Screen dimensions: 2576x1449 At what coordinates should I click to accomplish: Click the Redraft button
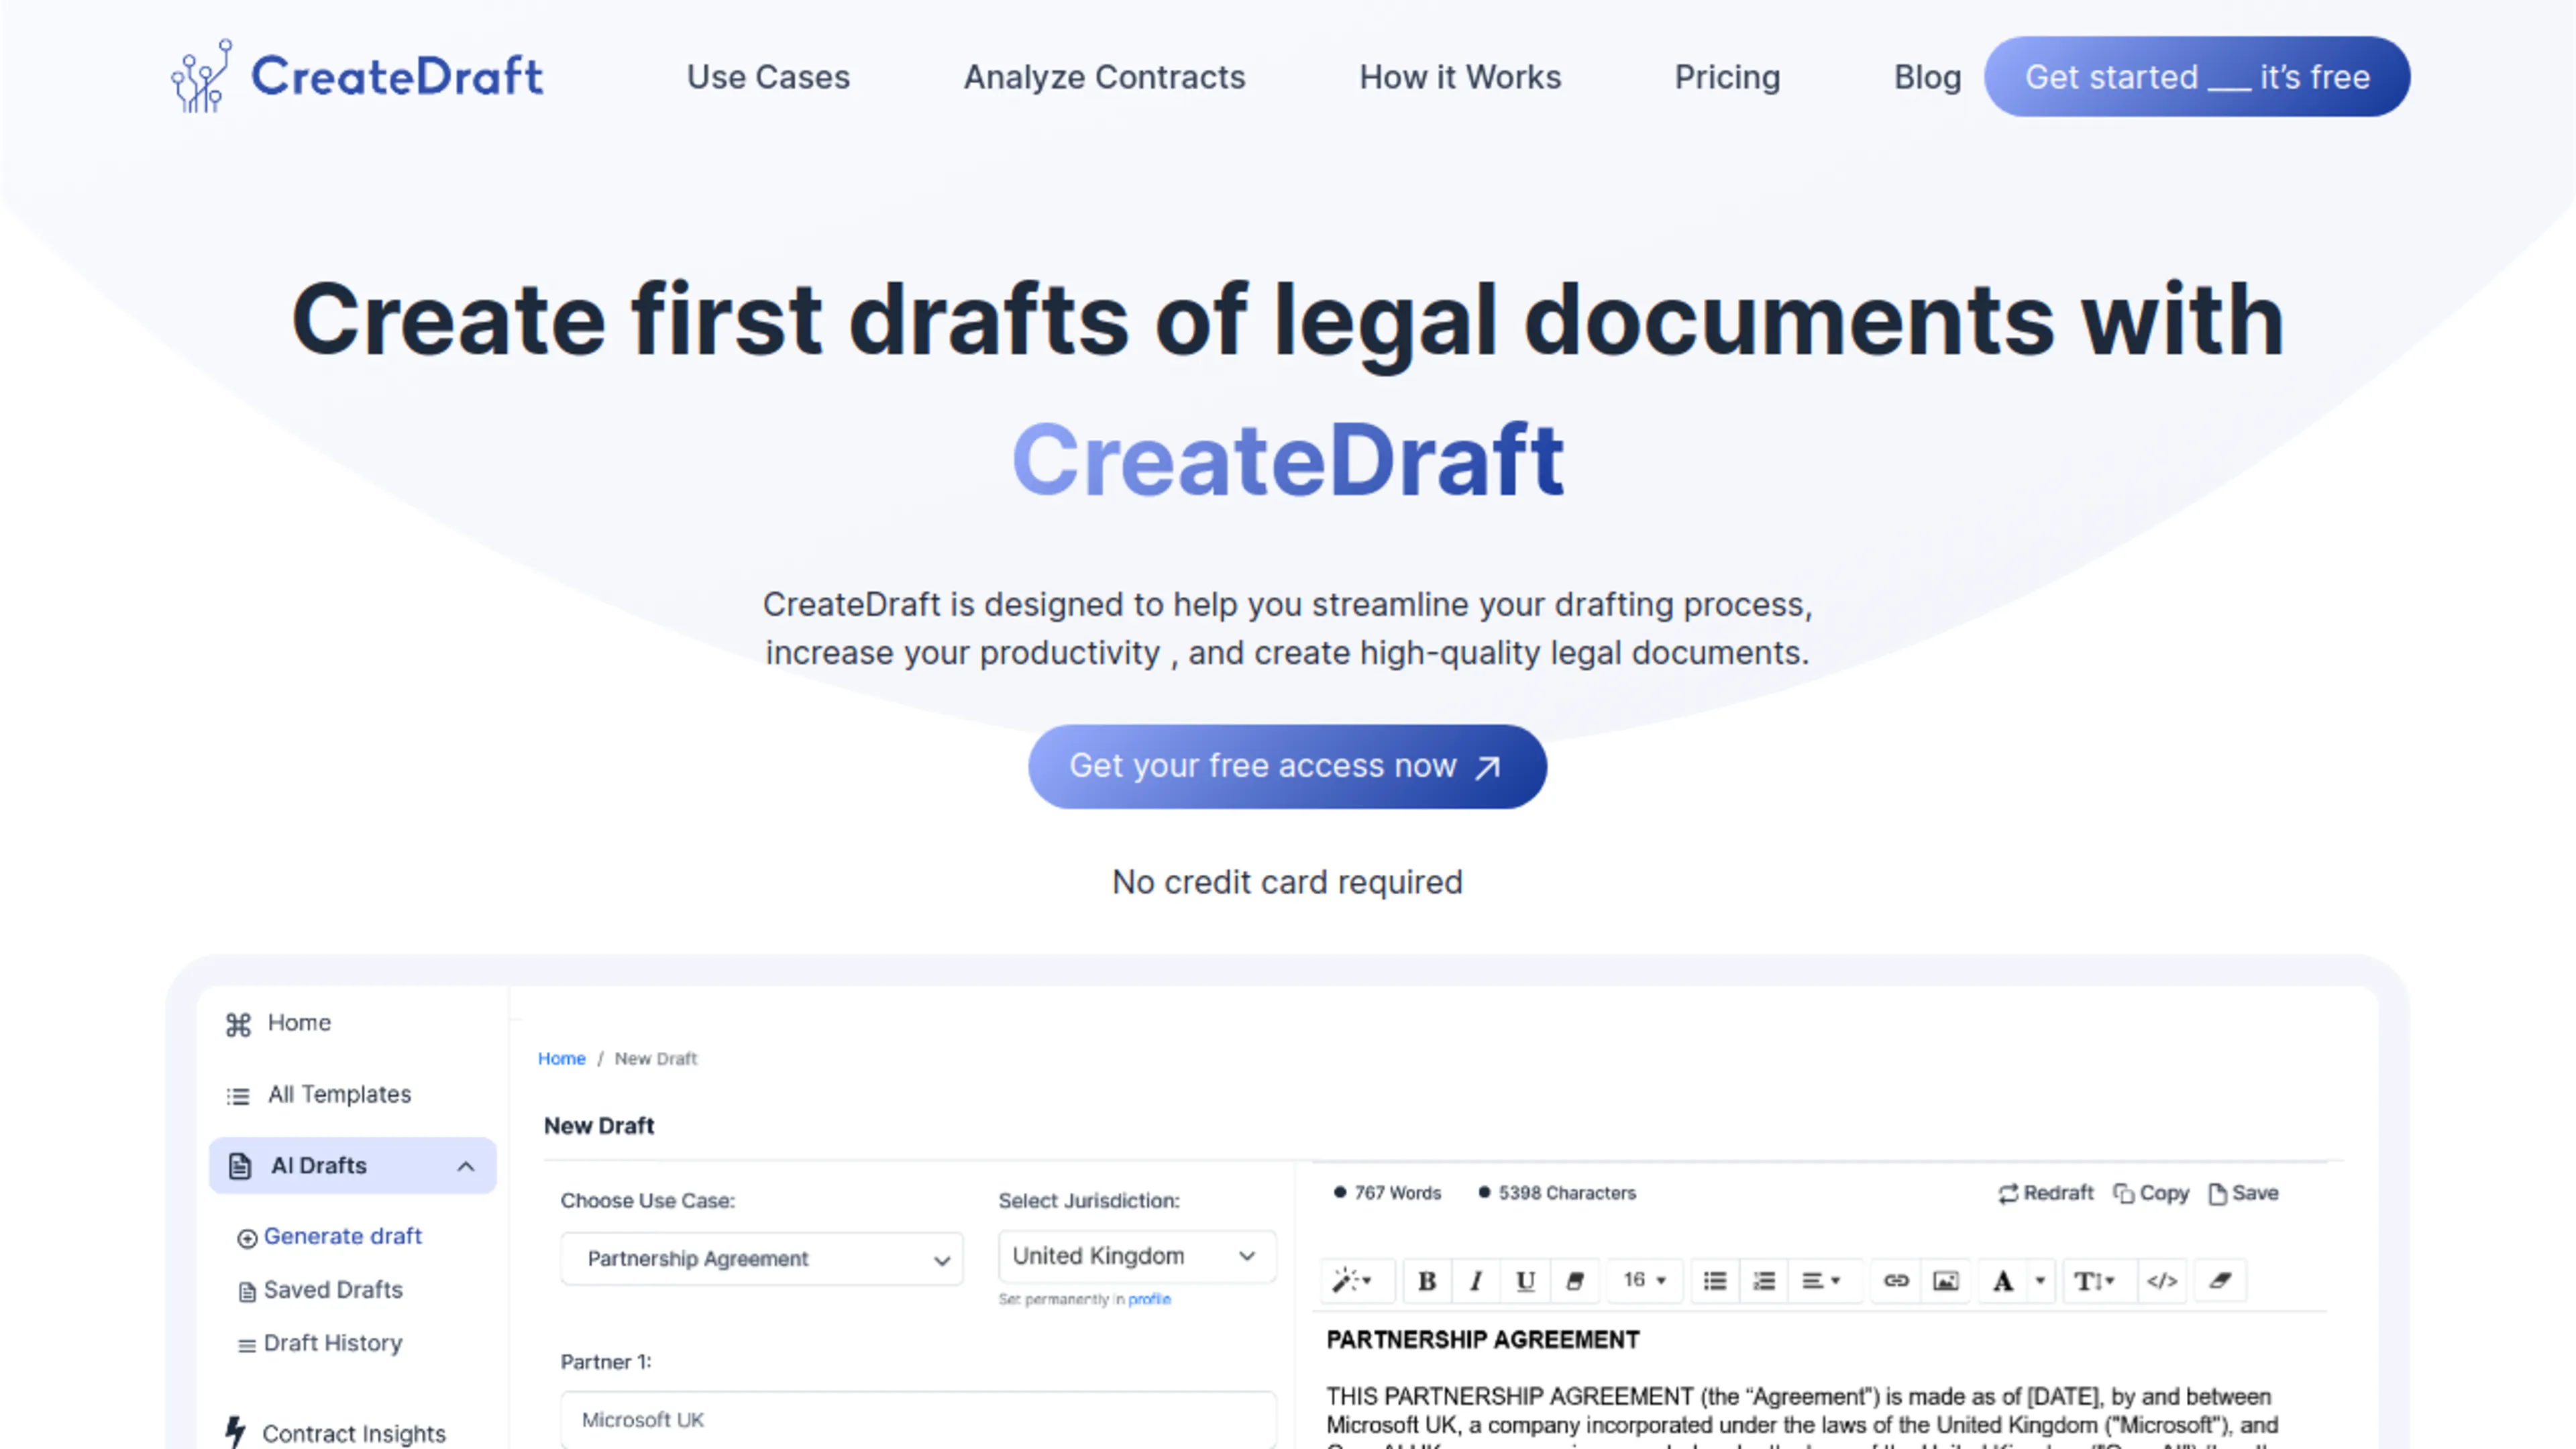[2045, 1193]
